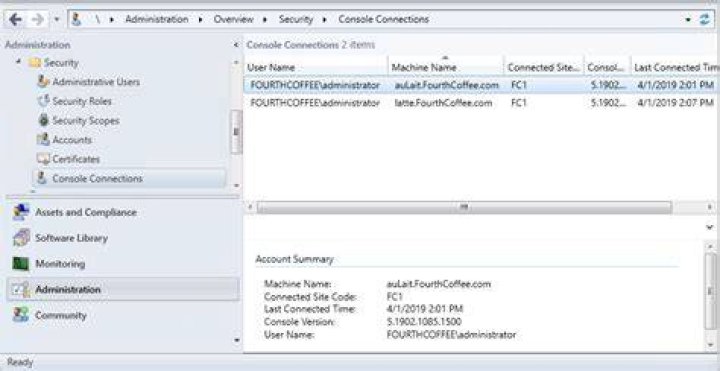Click the list horizontal scrollbar right arrow
The width and height of the screenshot is (720, 371).
coord(711,208)
